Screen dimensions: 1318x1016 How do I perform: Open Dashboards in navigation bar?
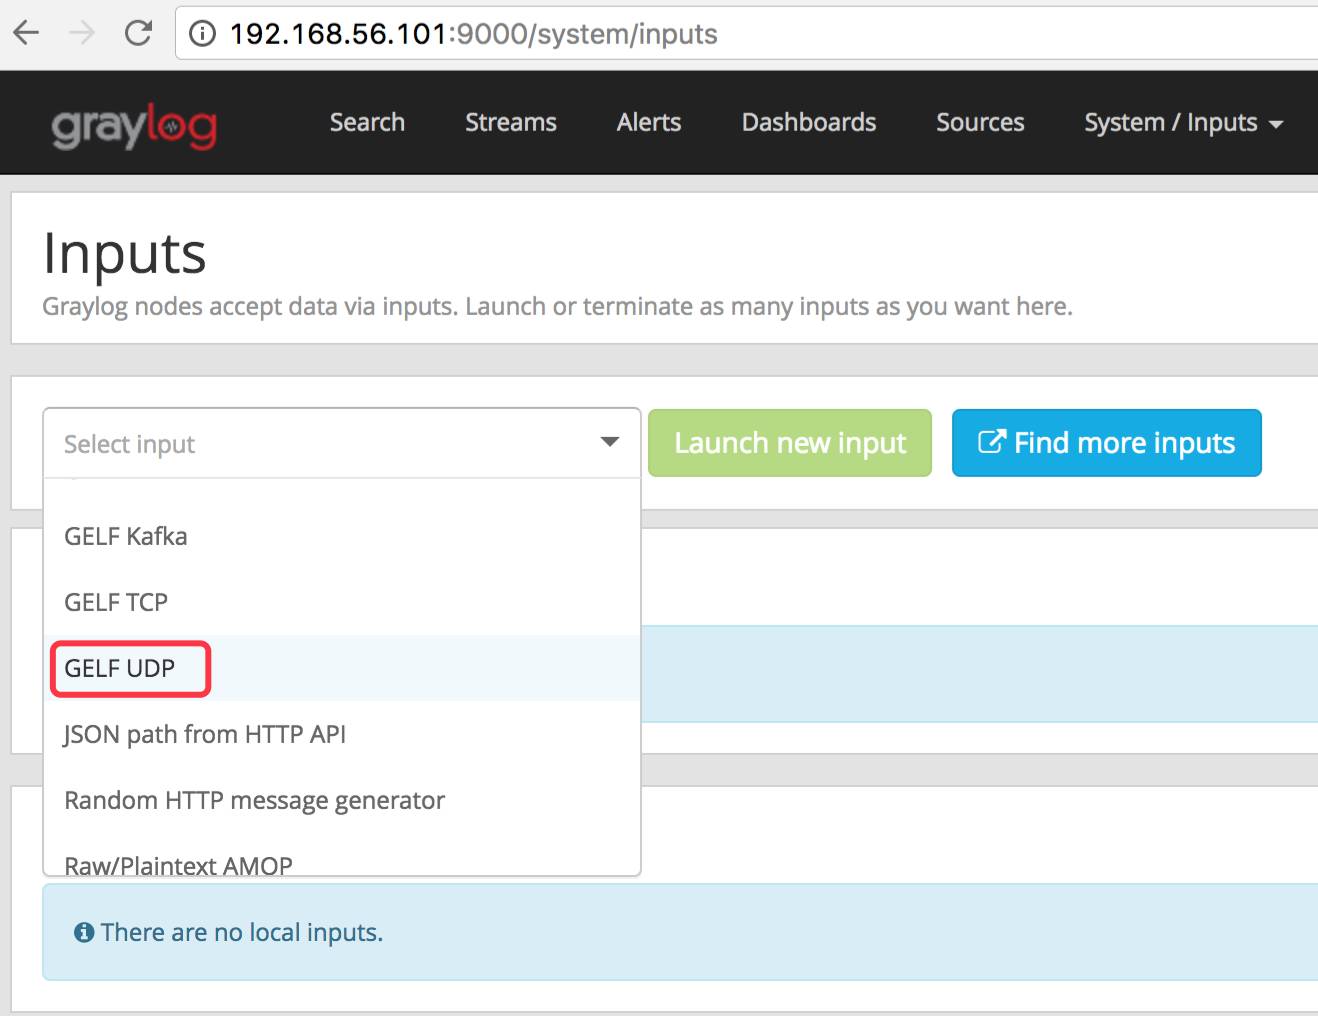[x=809, y=122]
